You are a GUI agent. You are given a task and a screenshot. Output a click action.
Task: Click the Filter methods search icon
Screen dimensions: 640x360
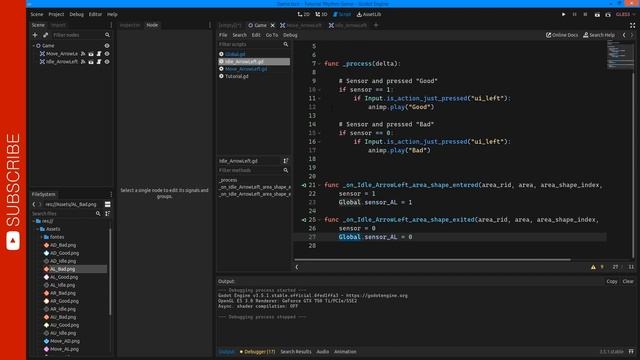coord(286,170)
